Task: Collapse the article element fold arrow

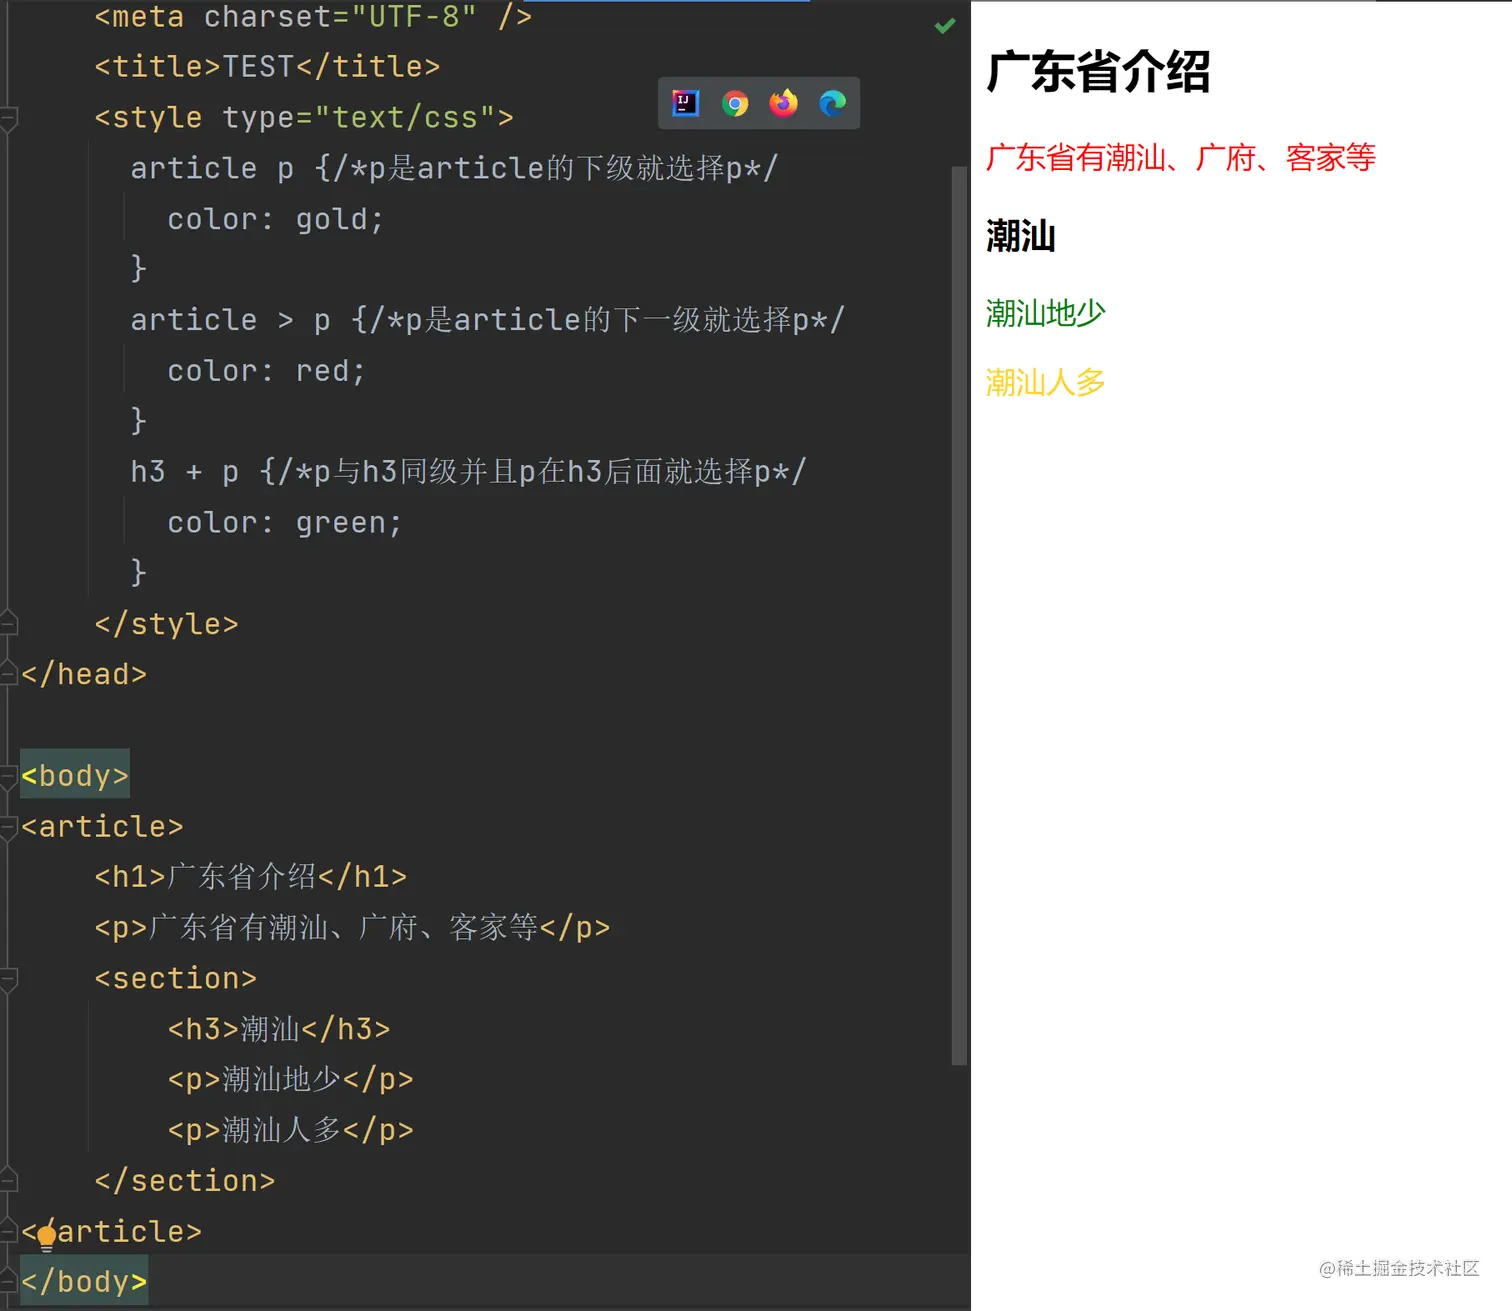Action: tap(7, 825)
